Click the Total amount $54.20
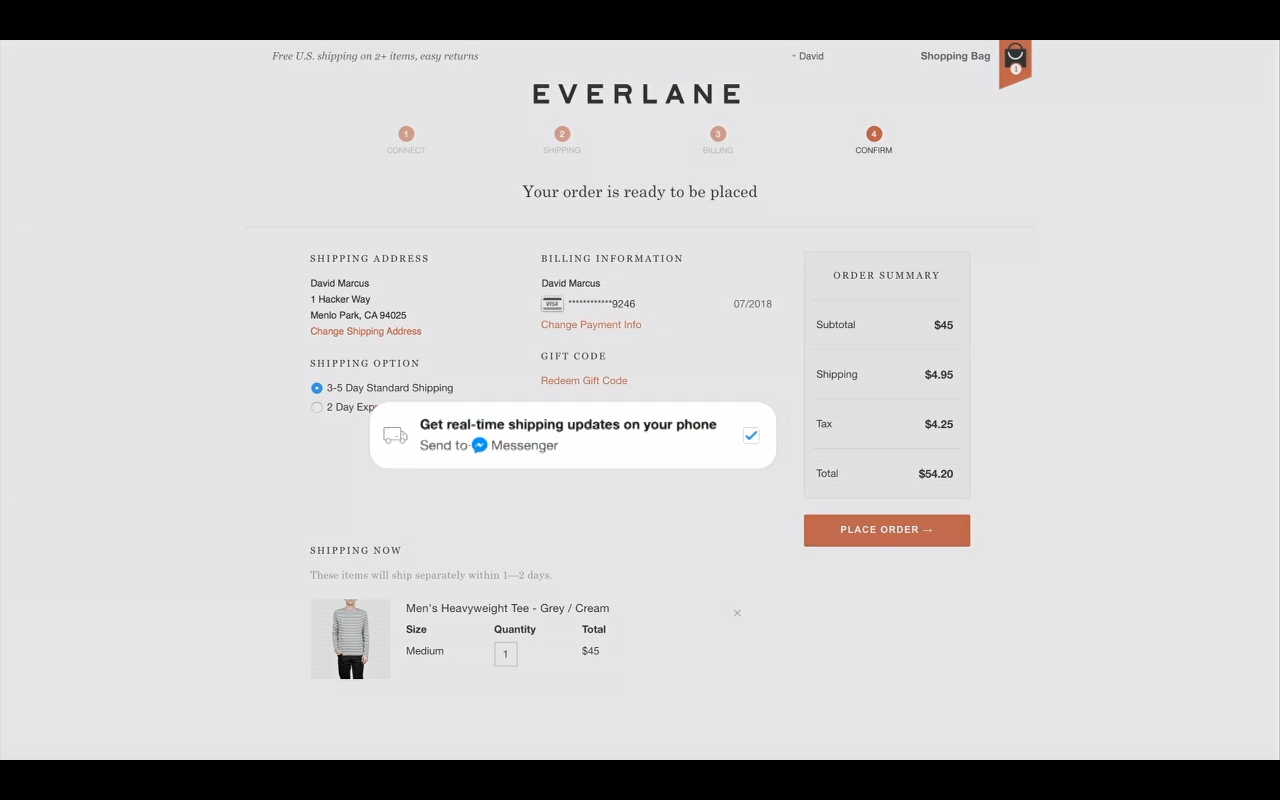 click(x=936, y=474)
